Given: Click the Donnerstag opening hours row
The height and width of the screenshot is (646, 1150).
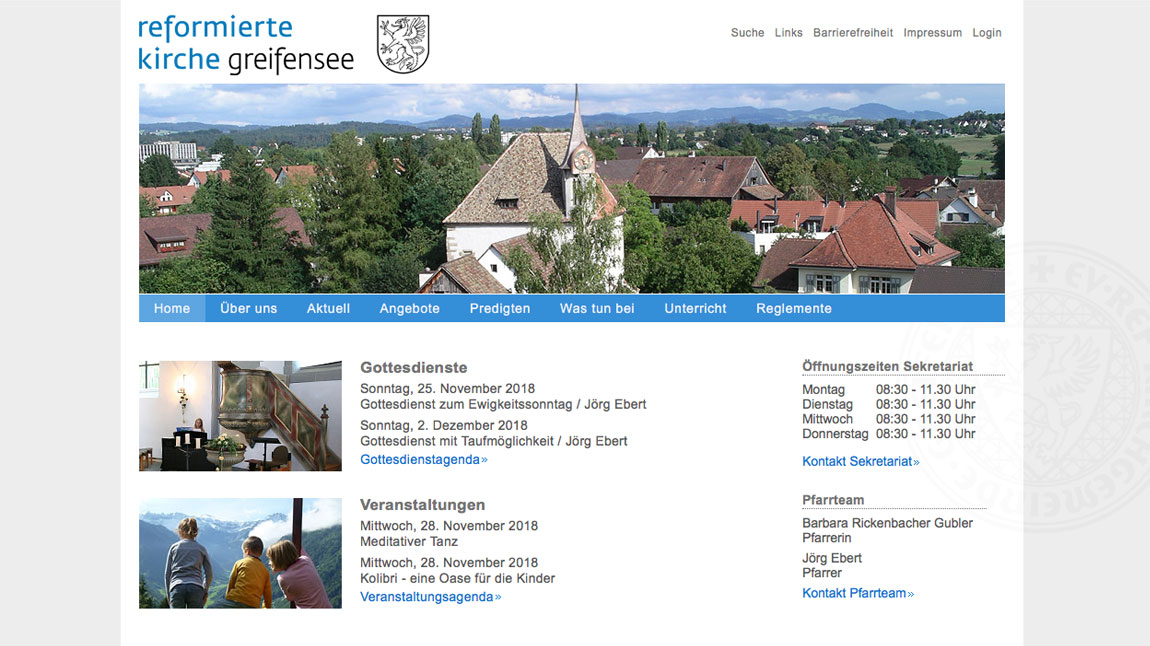Looking at the screenshot, I should [889, 434].
